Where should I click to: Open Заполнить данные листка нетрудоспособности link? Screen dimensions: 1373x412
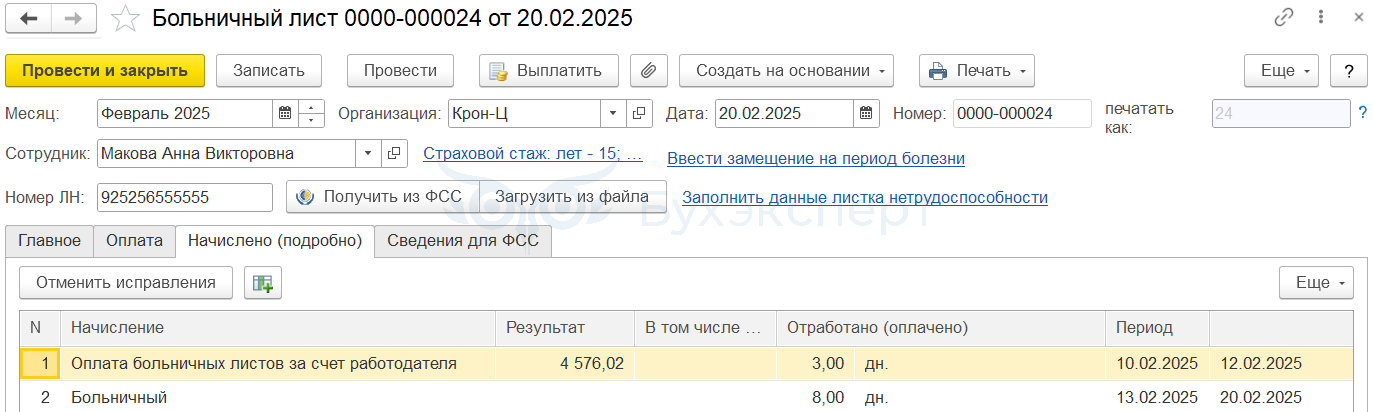[x=865, y=197]
